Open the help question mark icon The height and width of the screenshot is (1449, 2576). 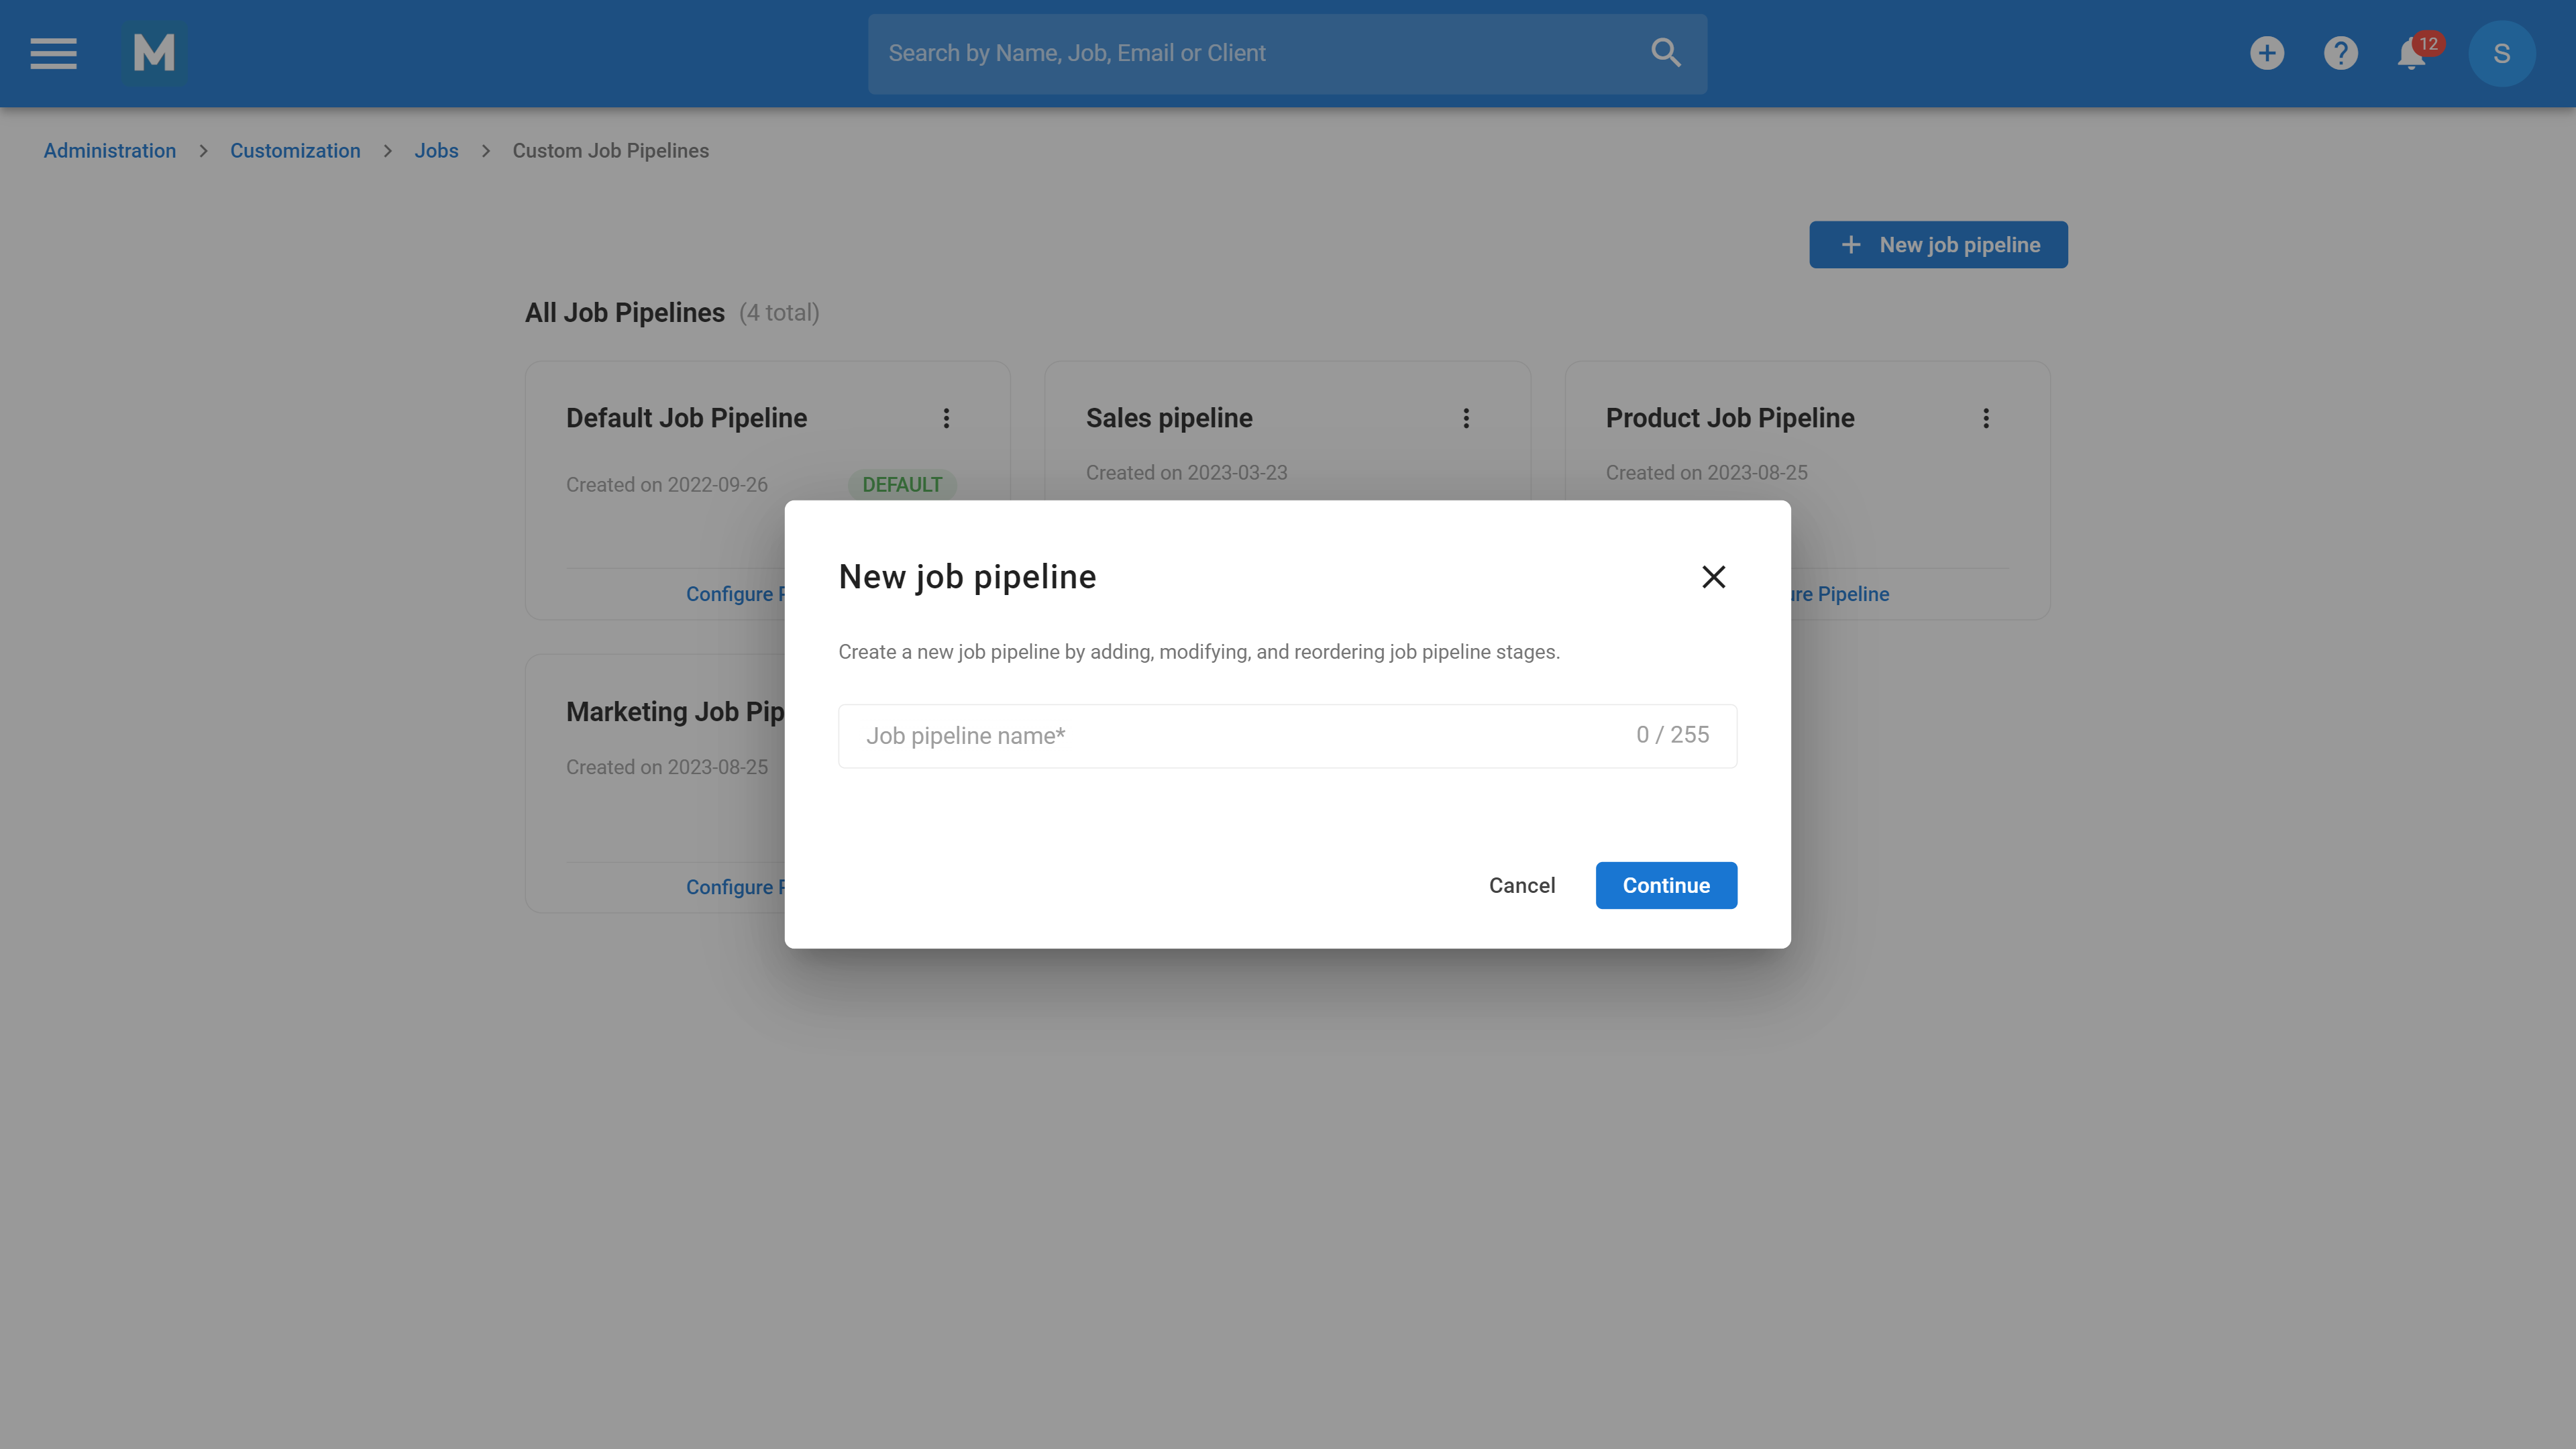tap(2340, 53)
